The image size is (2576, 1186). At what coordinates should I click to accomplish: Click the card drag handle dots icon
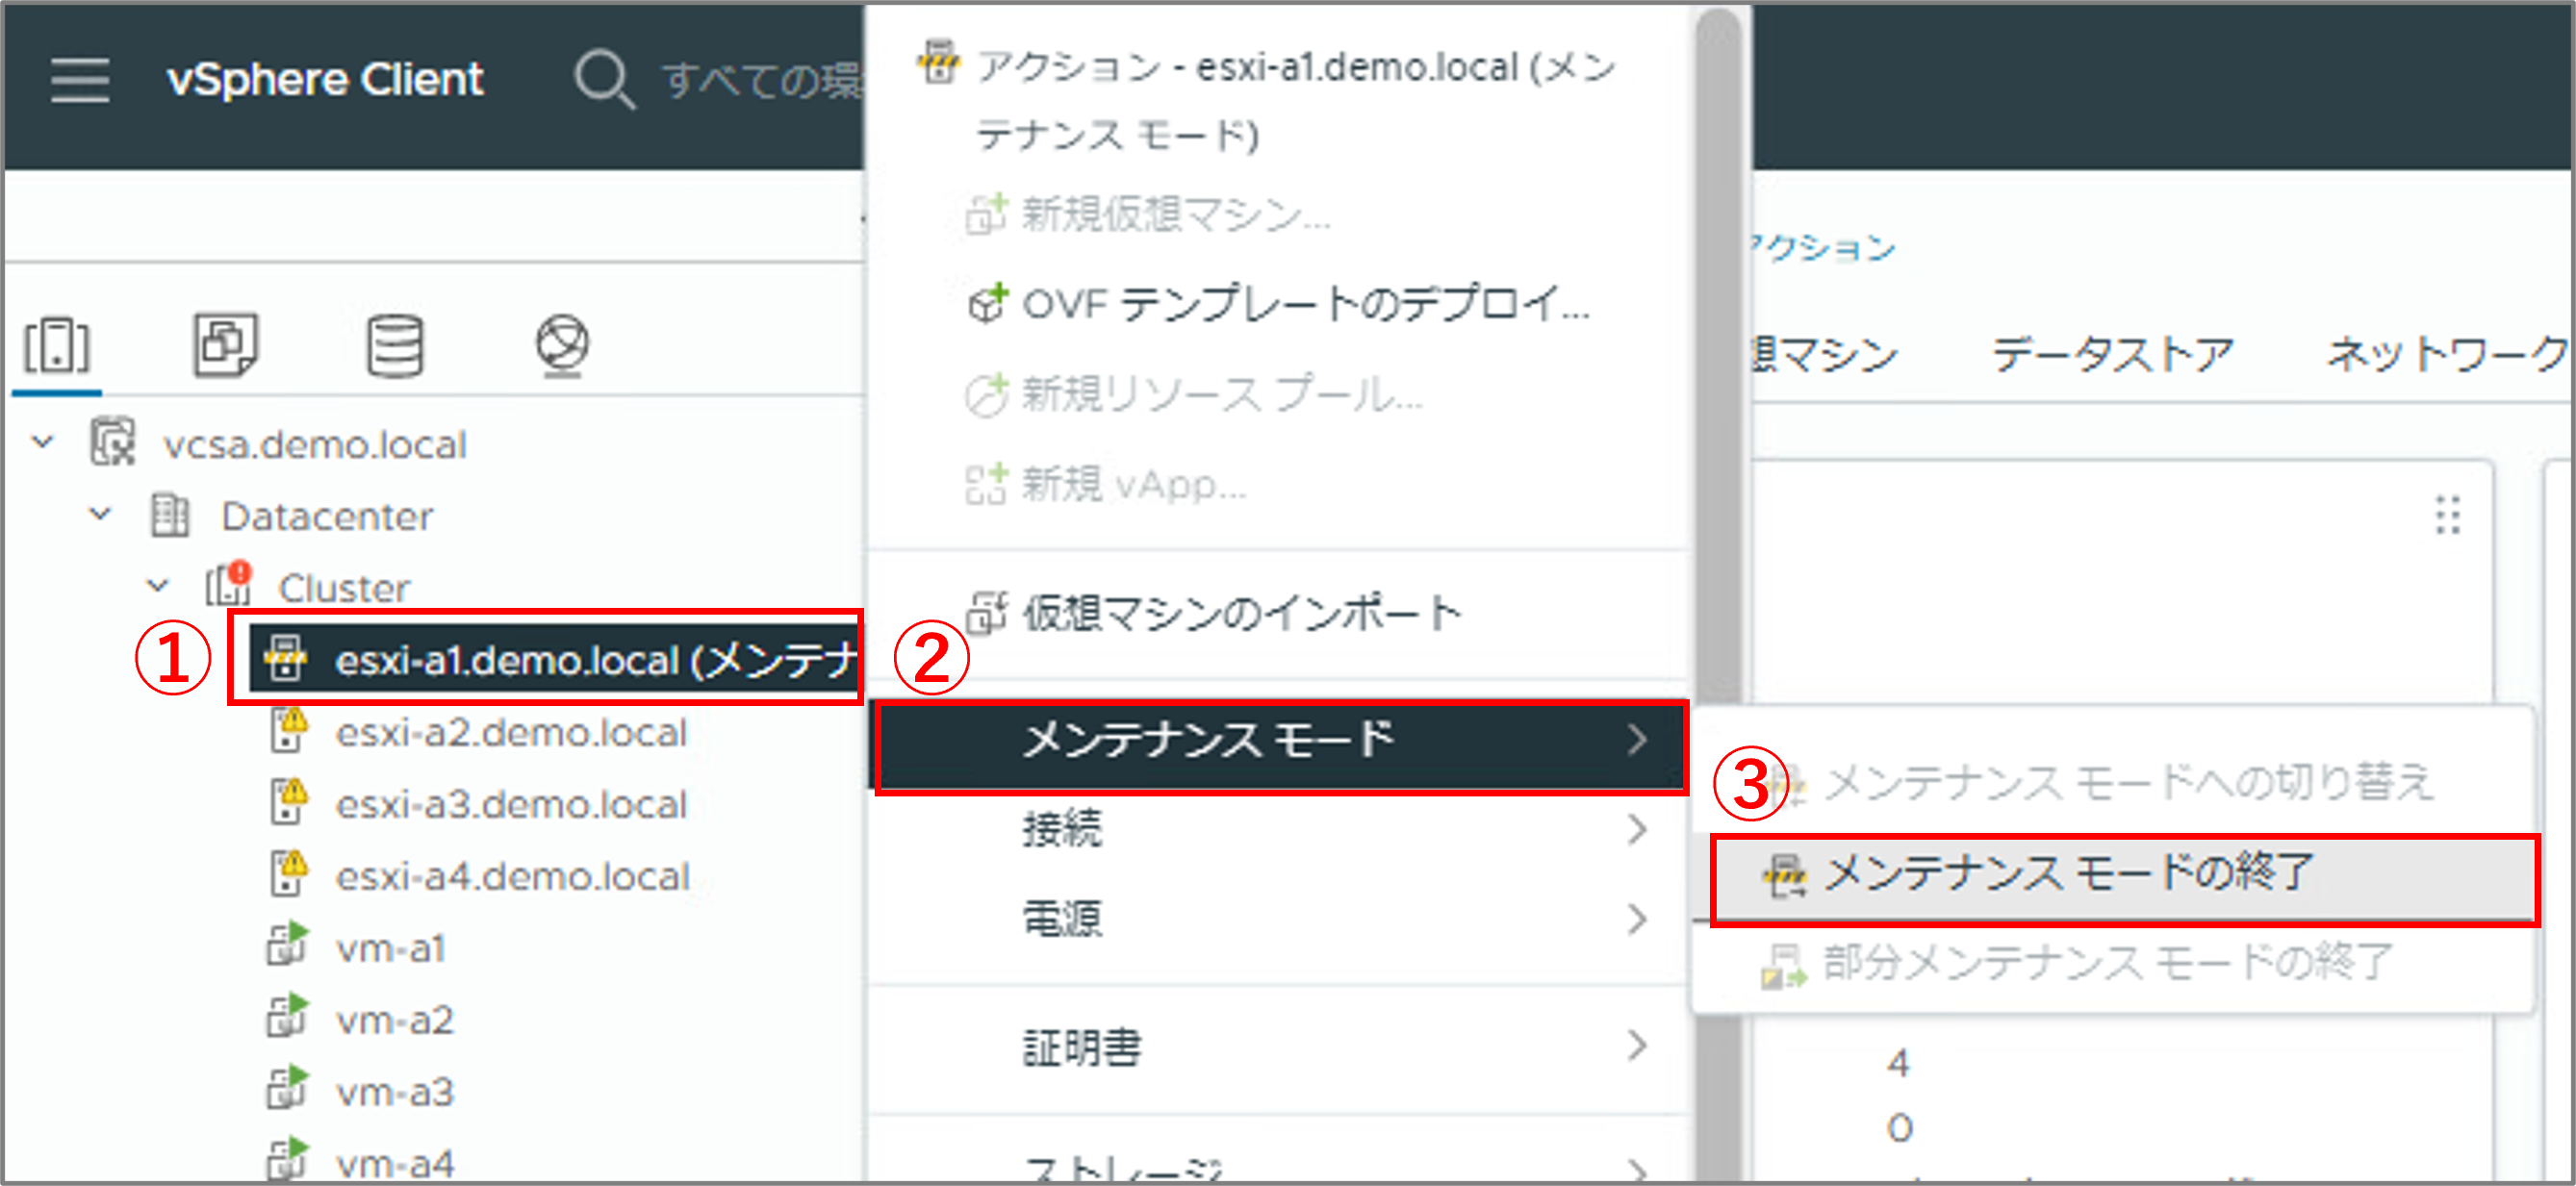[2447, 515]
